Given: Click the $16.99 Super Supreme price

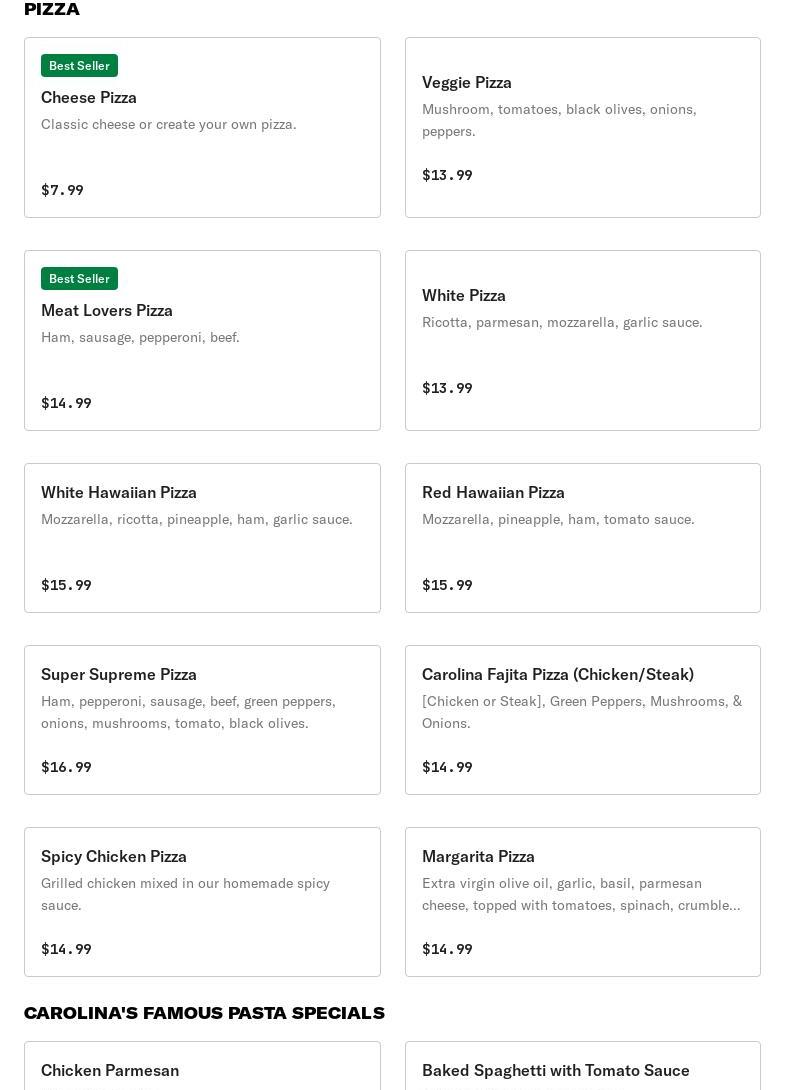Looking at the screenshot, I should coord(66,767).
